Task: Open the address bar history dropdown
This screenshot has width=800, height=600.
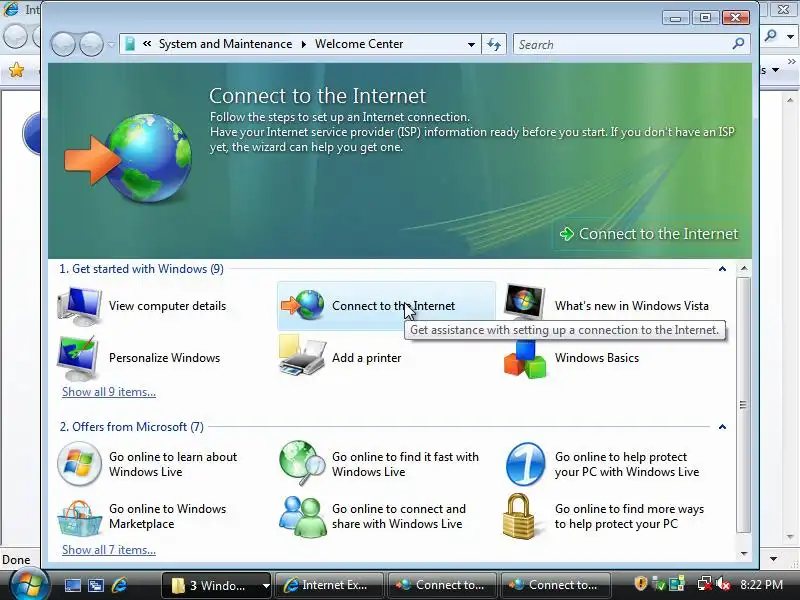Action: point(471,45)
